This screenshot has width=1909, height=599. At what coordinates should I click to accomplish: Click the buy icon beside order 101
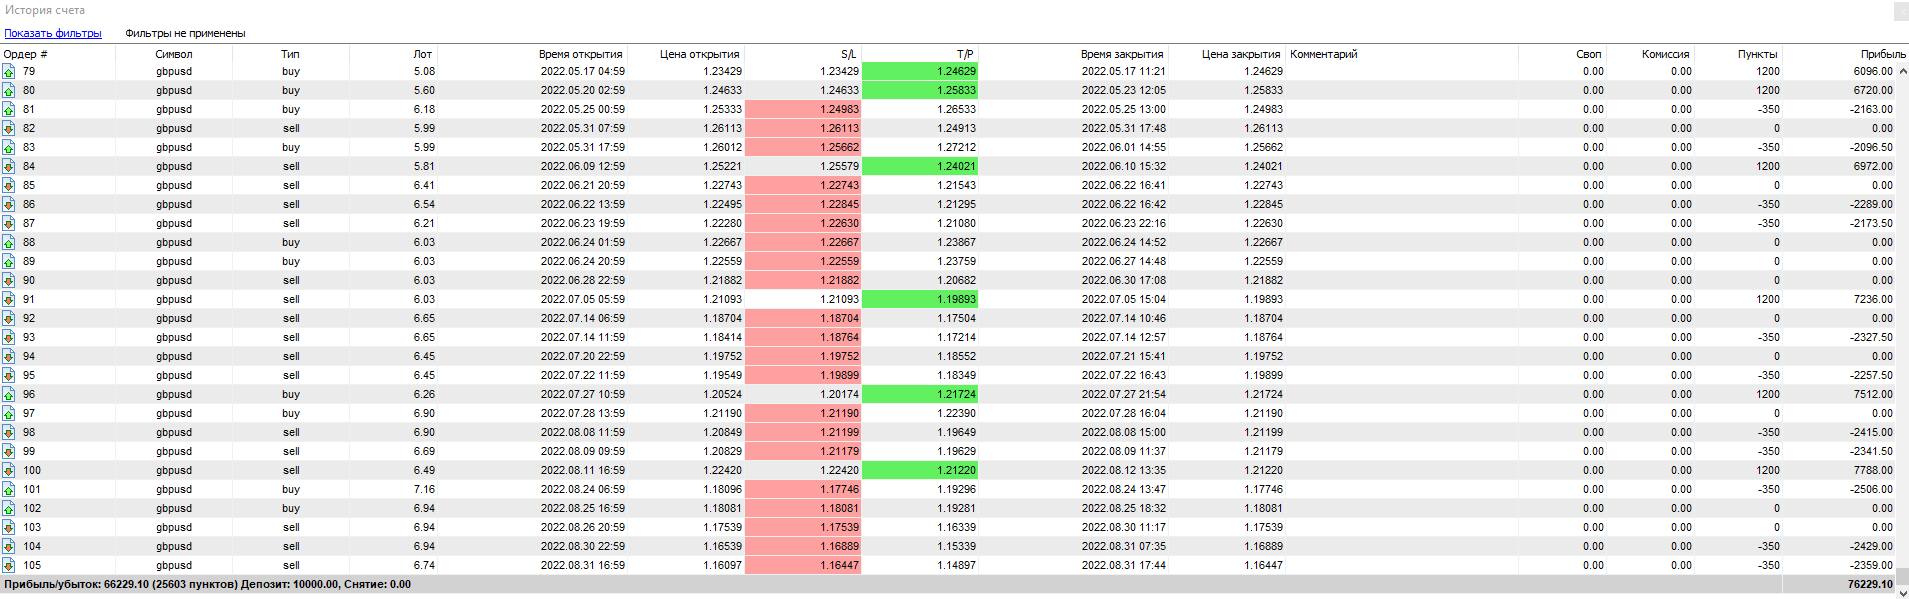click(x=8, y=490)
